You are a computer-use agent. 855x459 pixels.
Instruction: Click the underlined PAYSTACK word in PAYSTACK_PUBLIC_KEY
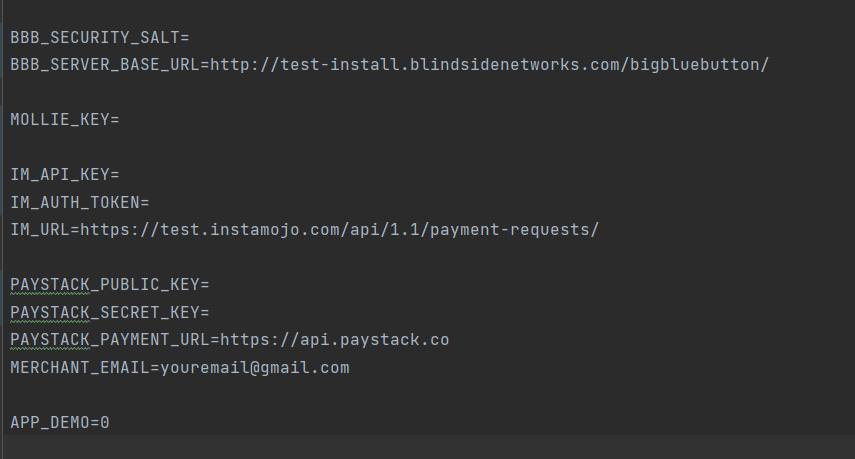click(x=50, y=285)
